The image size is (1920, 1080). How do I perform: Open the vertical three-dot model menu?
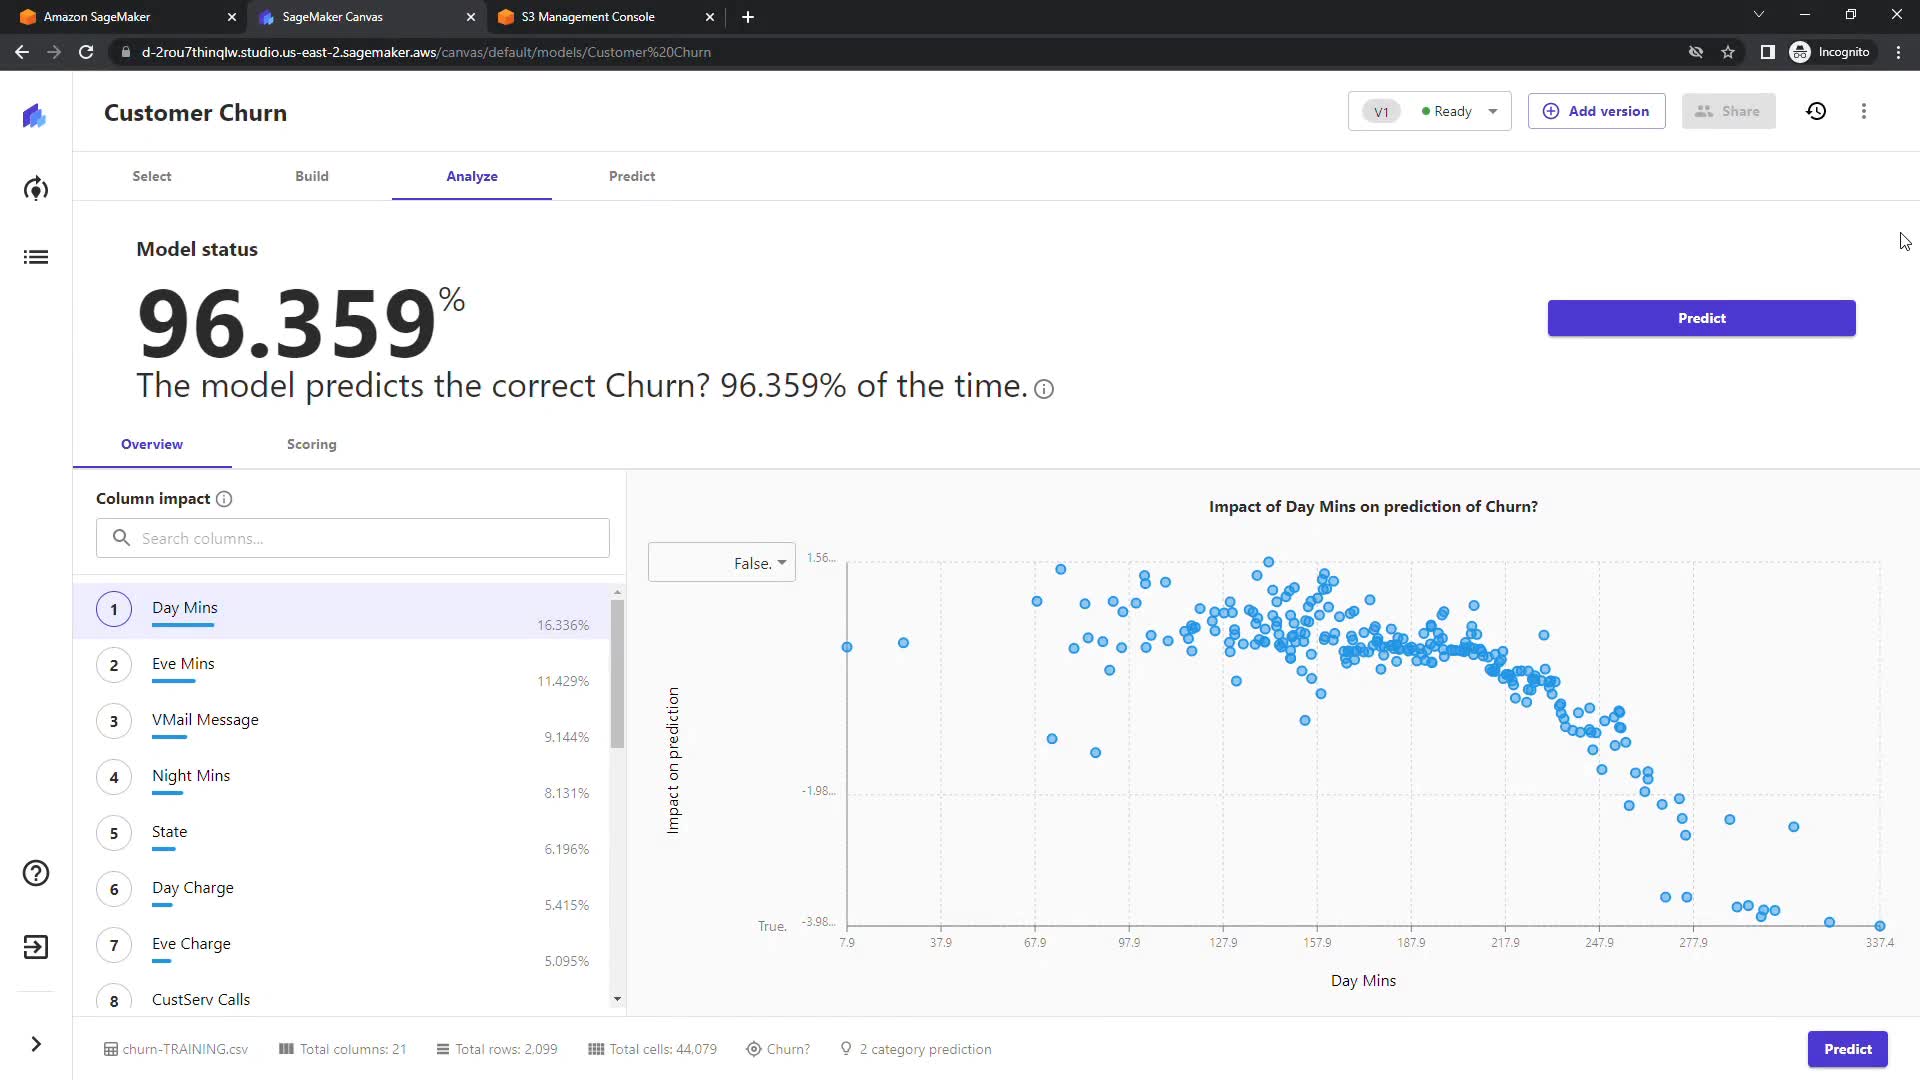1863,112
